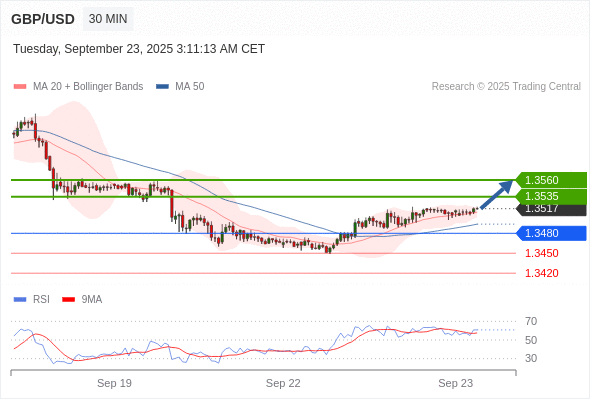Click the 30 MIN timeframe badge

pyautogui.click(x=108, y=19)
